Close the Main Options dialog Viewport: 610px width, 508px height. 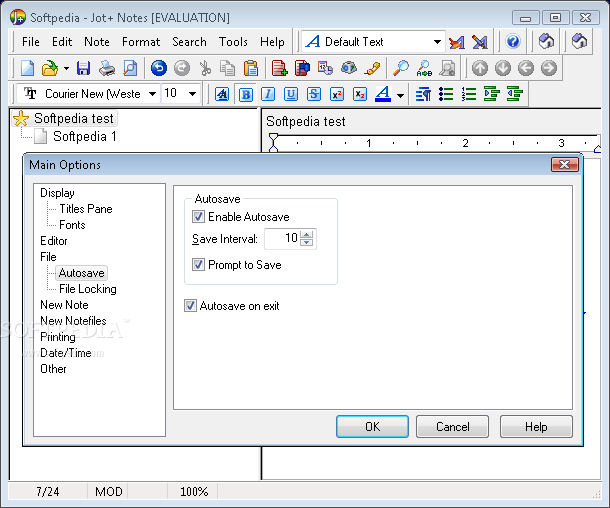[565, 165]
